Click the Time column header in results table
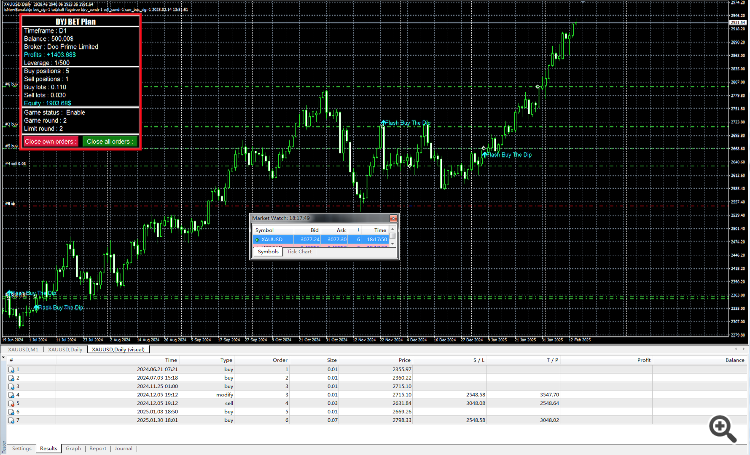The height and width of the screenshot is (455, 750). click(x=171, y=360)
